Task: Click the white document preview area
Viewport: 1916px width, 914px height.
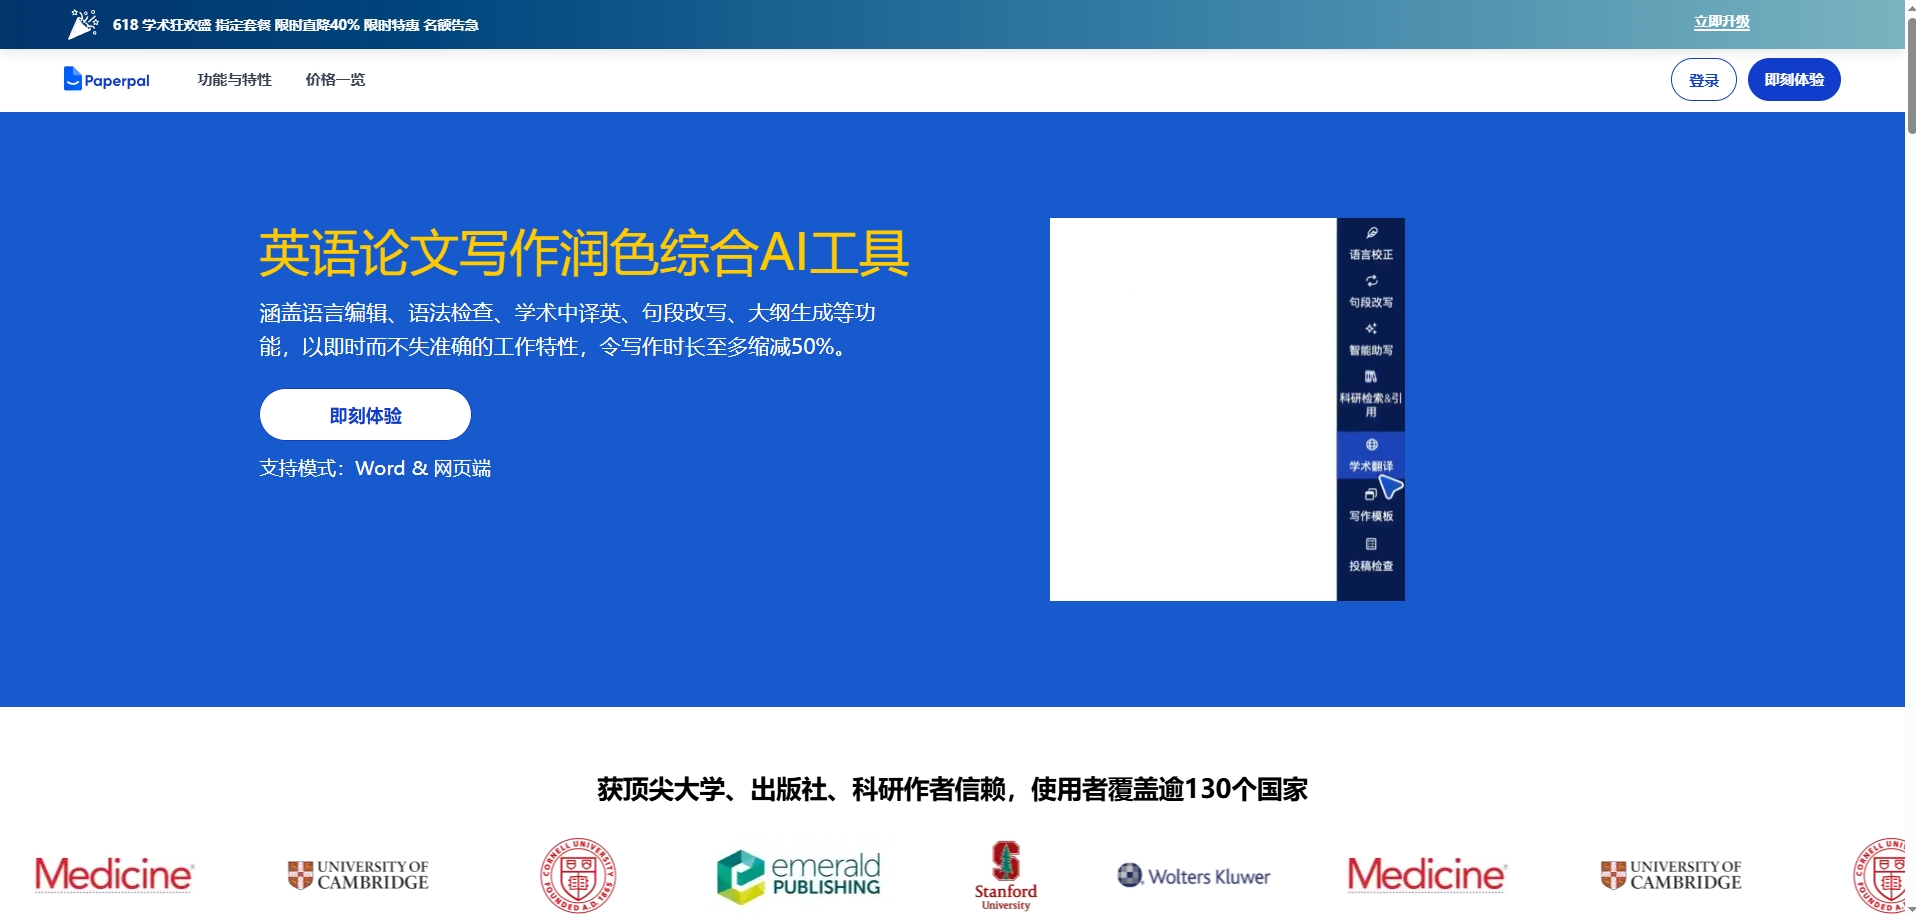Action: pyautogui.click(x=1192, y=409)
